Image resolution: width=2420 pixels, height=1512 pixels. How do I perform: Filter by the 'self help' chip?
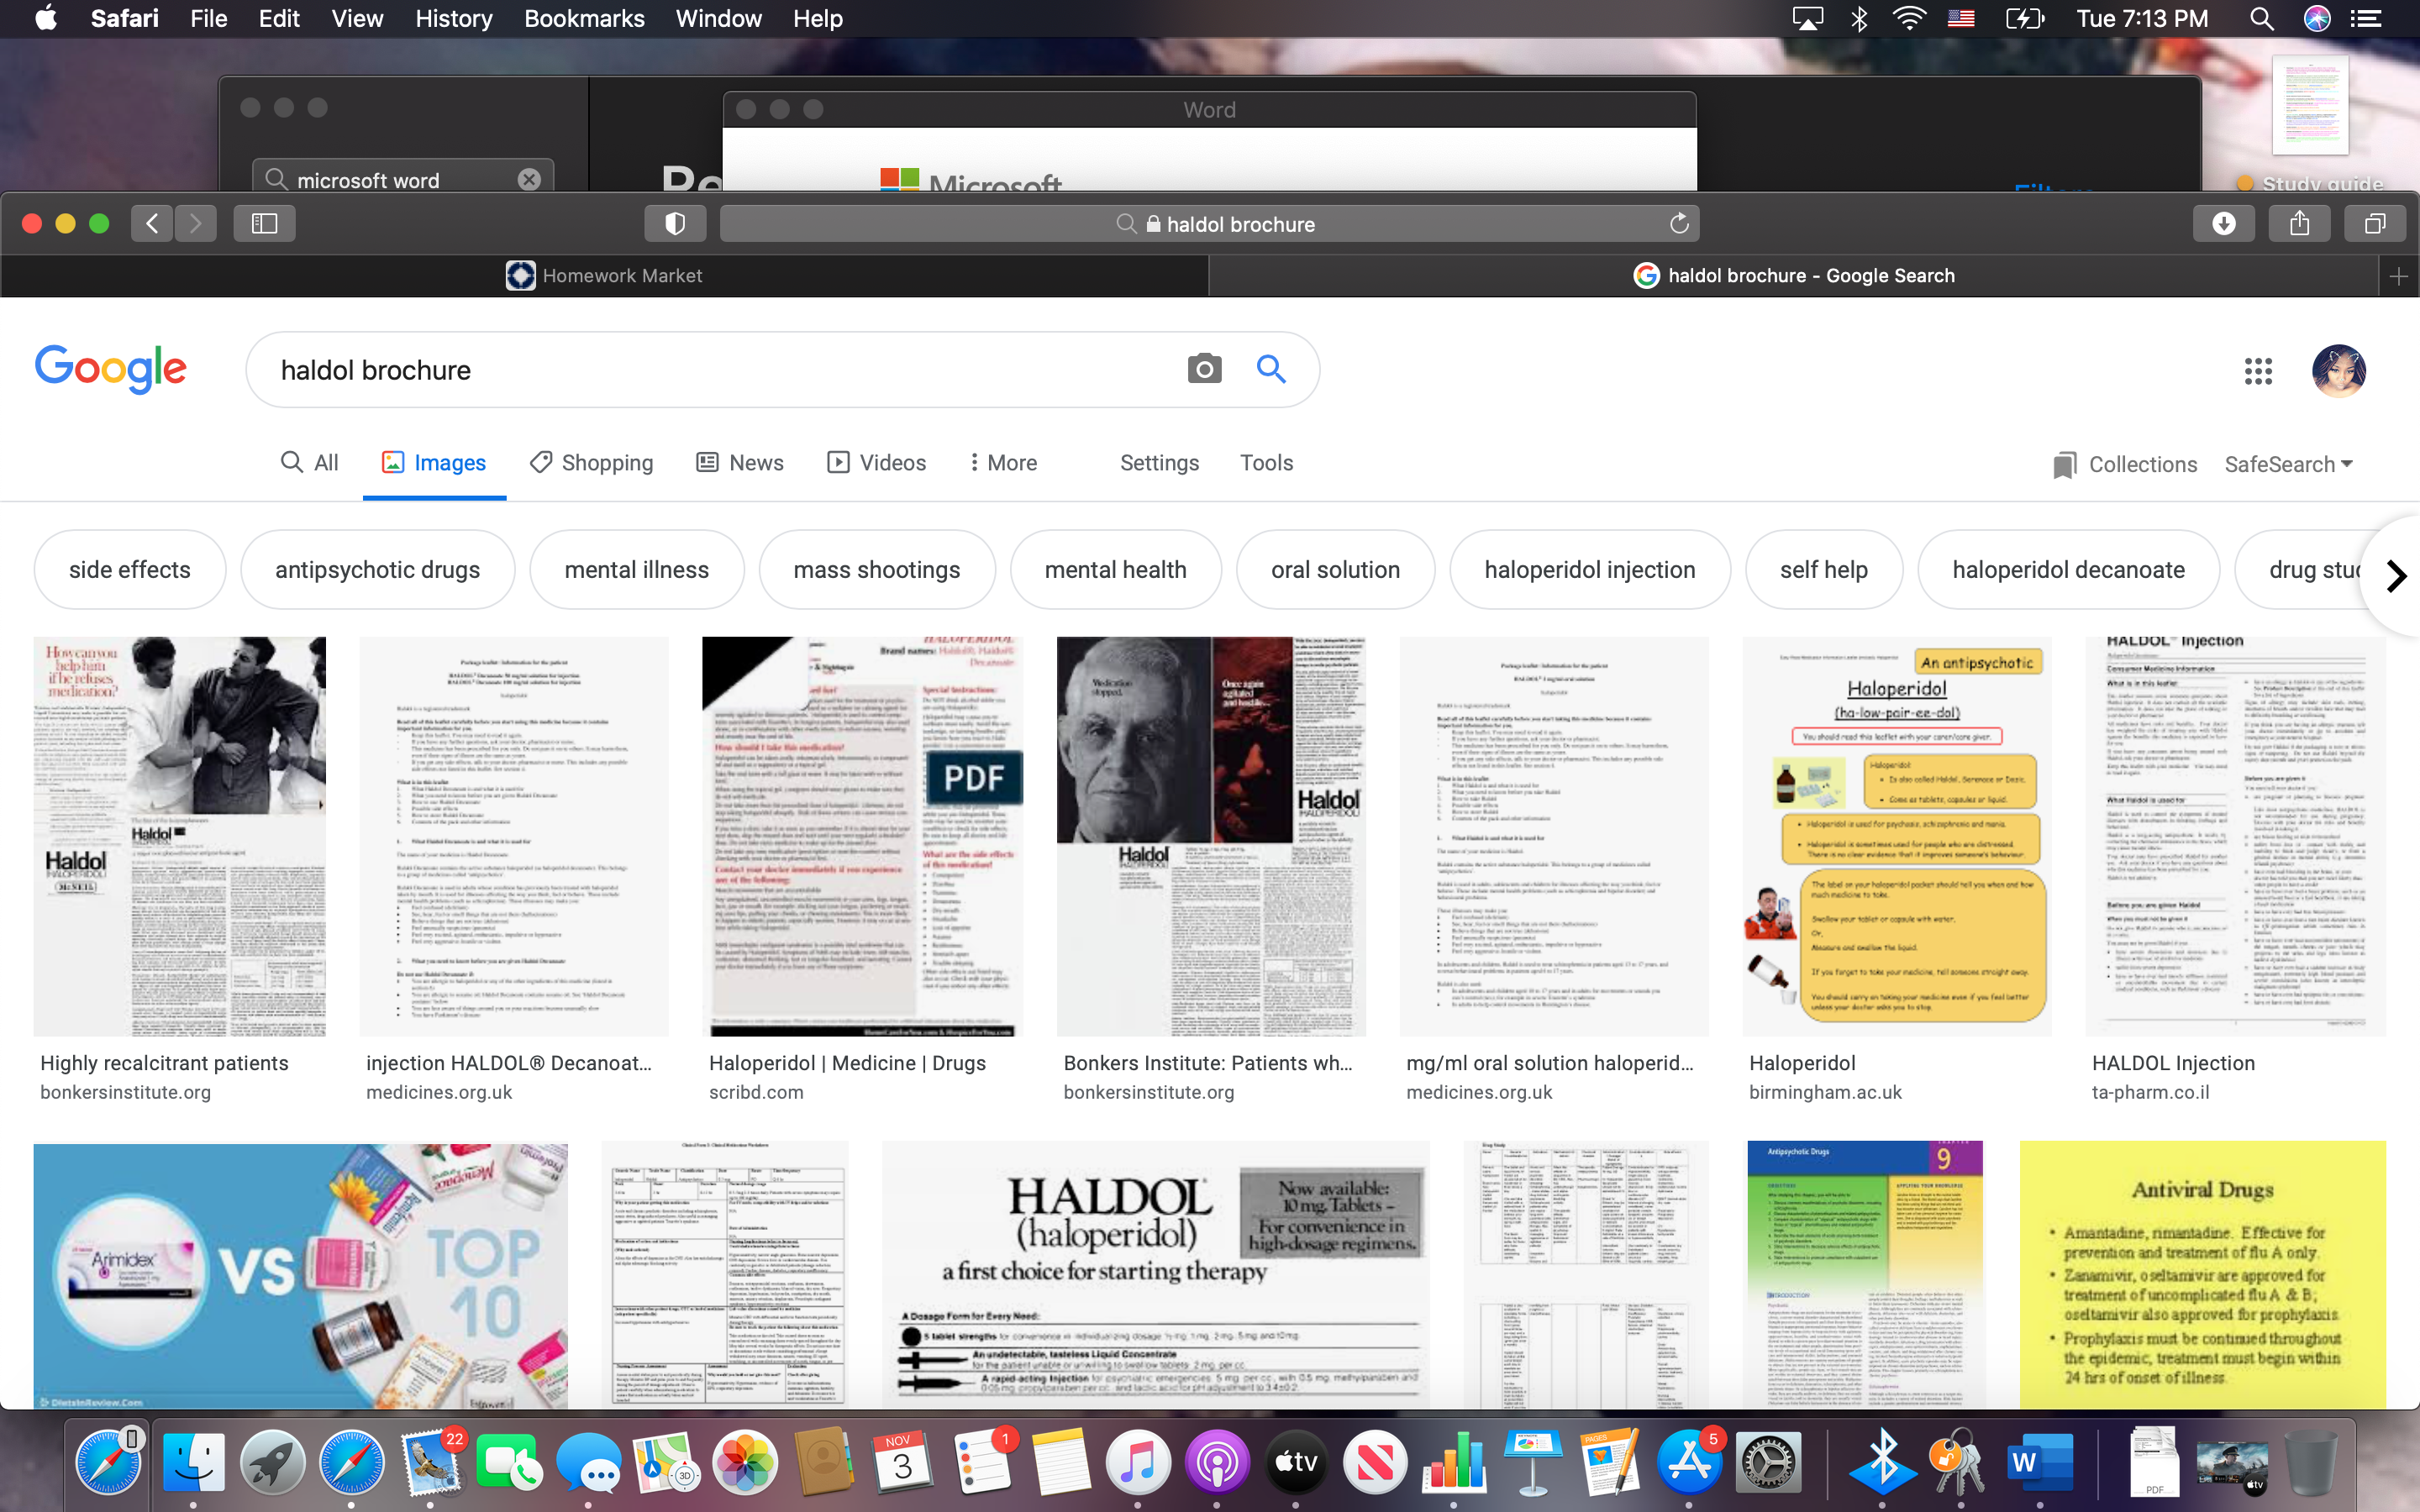point(1824,570)
